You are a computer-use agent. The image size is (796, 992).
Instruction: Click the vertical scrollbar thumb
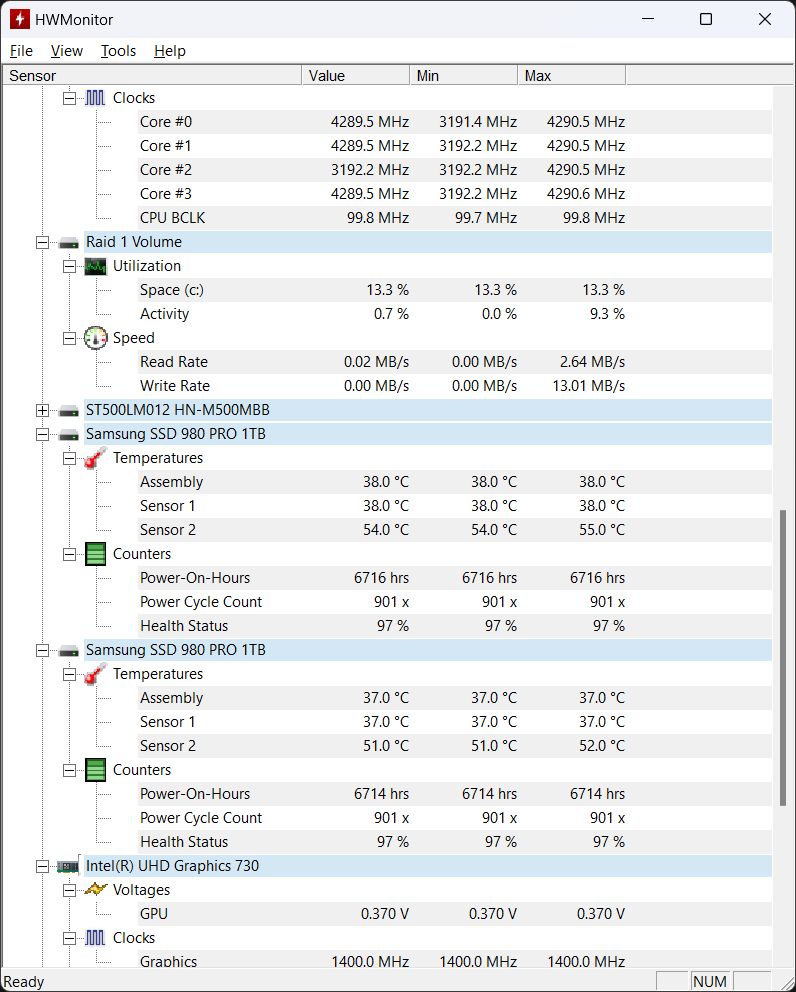pyautogui.click(x=783, y=657)
